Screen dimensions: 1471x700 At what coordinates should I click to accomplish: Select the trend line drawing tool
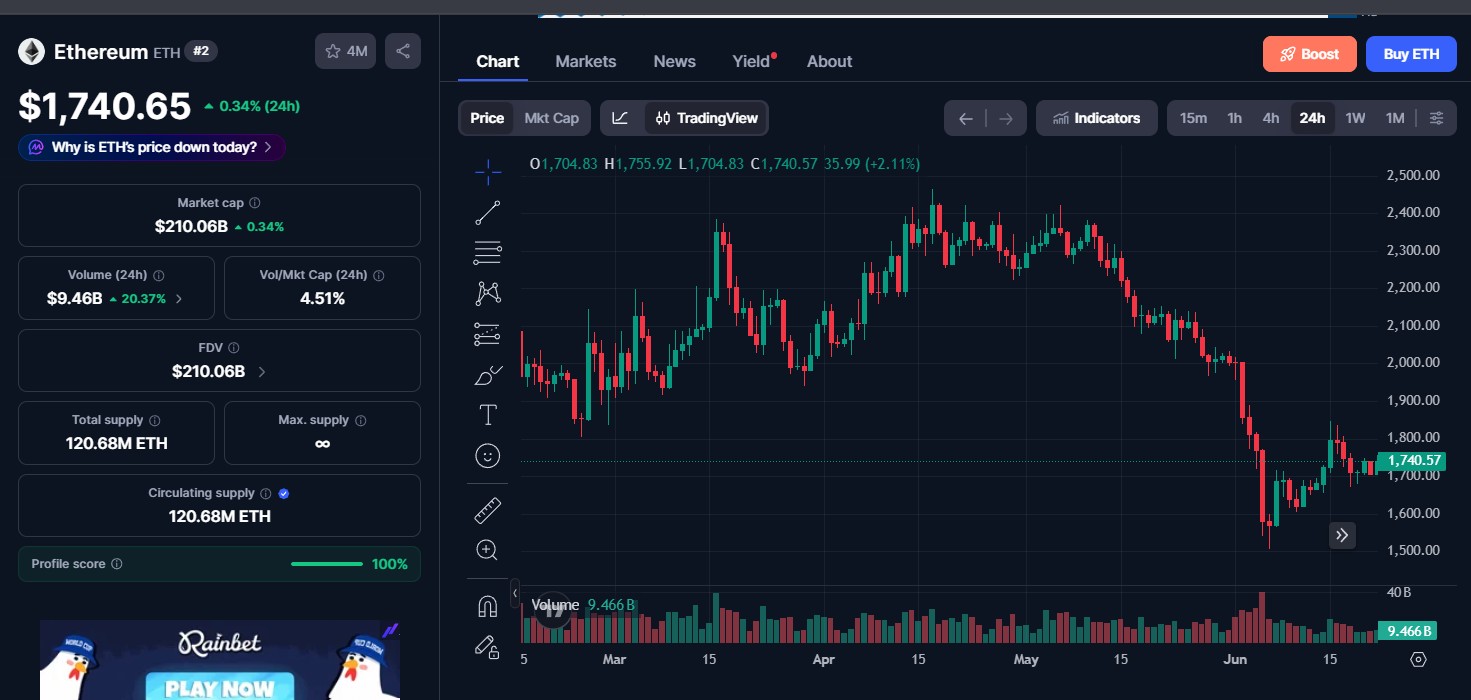pyautogui.click(x=488, y=212)
